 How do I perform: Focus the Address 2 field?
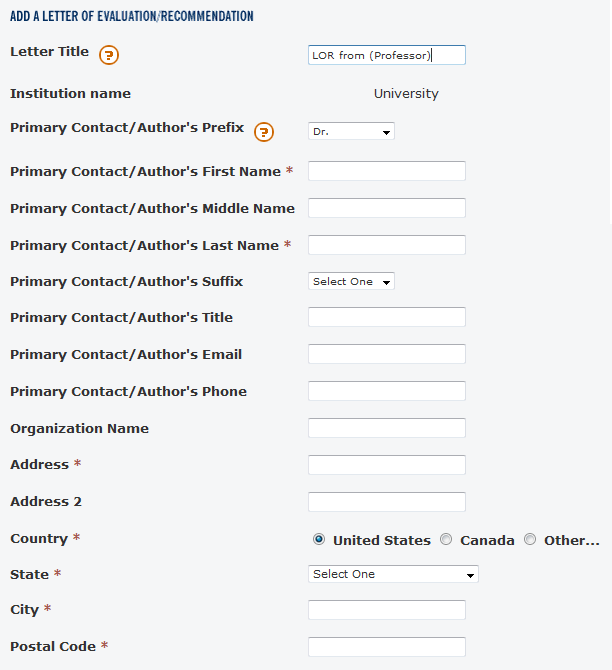(387, 502)
